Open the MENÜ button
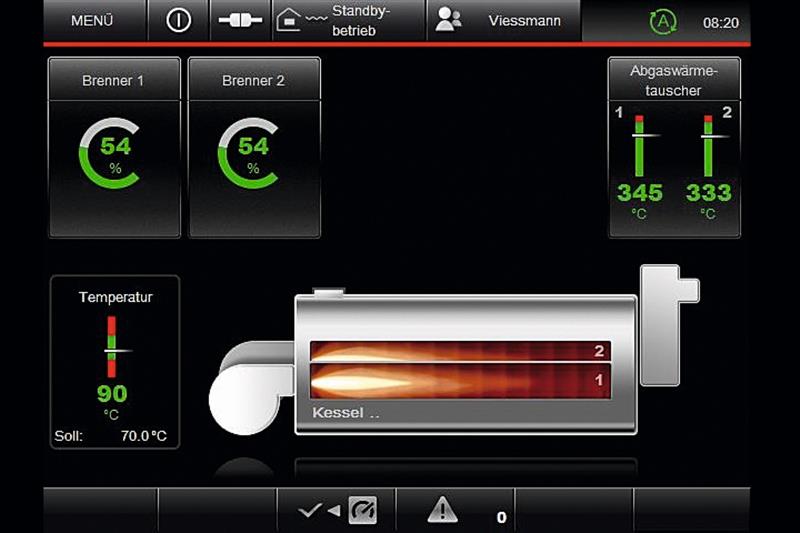The image size is (800, 533). (x=92, y=21)
